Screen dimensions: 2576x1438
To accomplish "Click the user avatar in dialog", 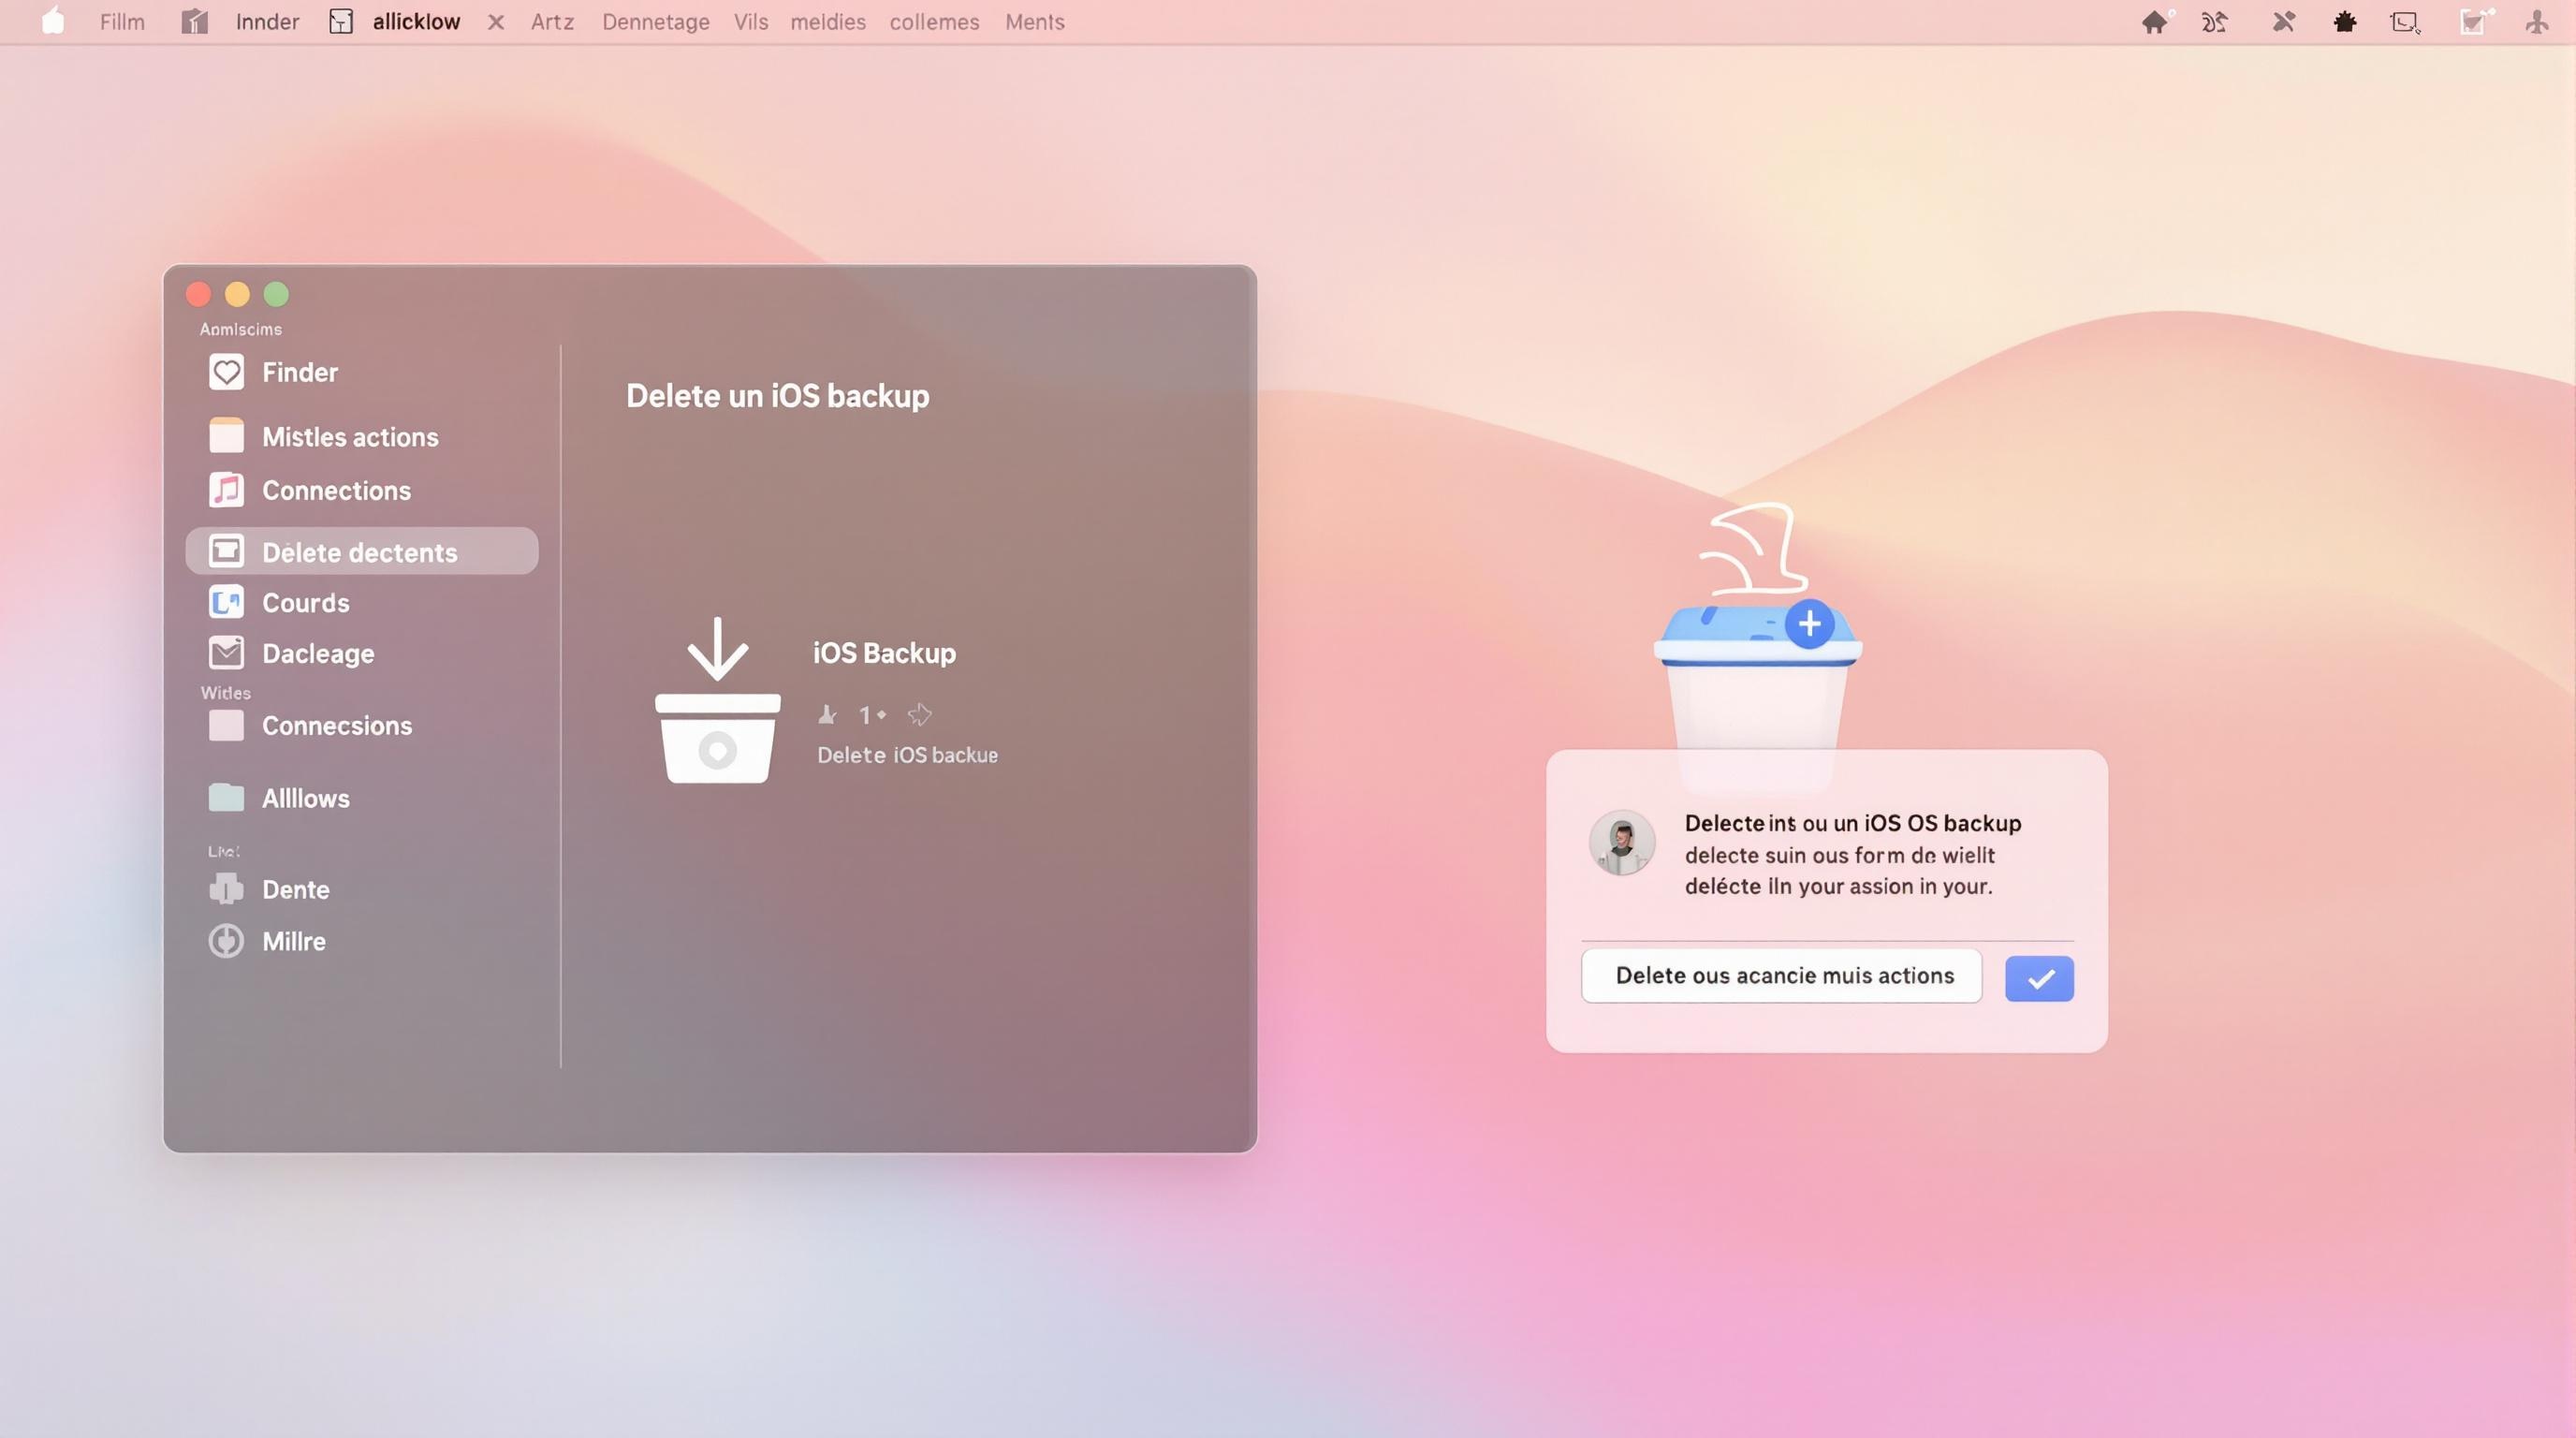I will (x=1621, y=842).
